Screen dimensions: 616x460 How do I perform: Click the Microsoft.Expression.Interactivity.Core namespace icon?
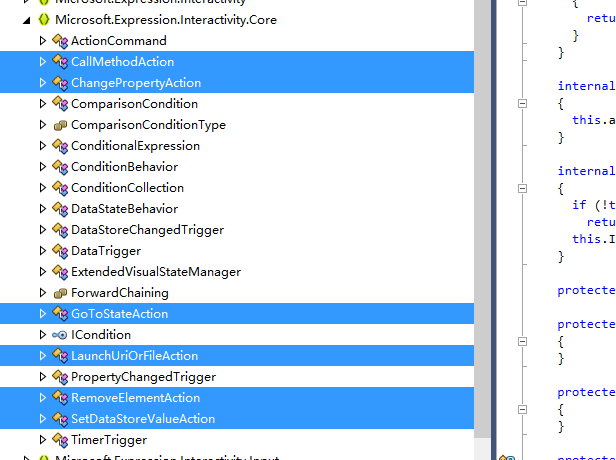click(44, 20)
